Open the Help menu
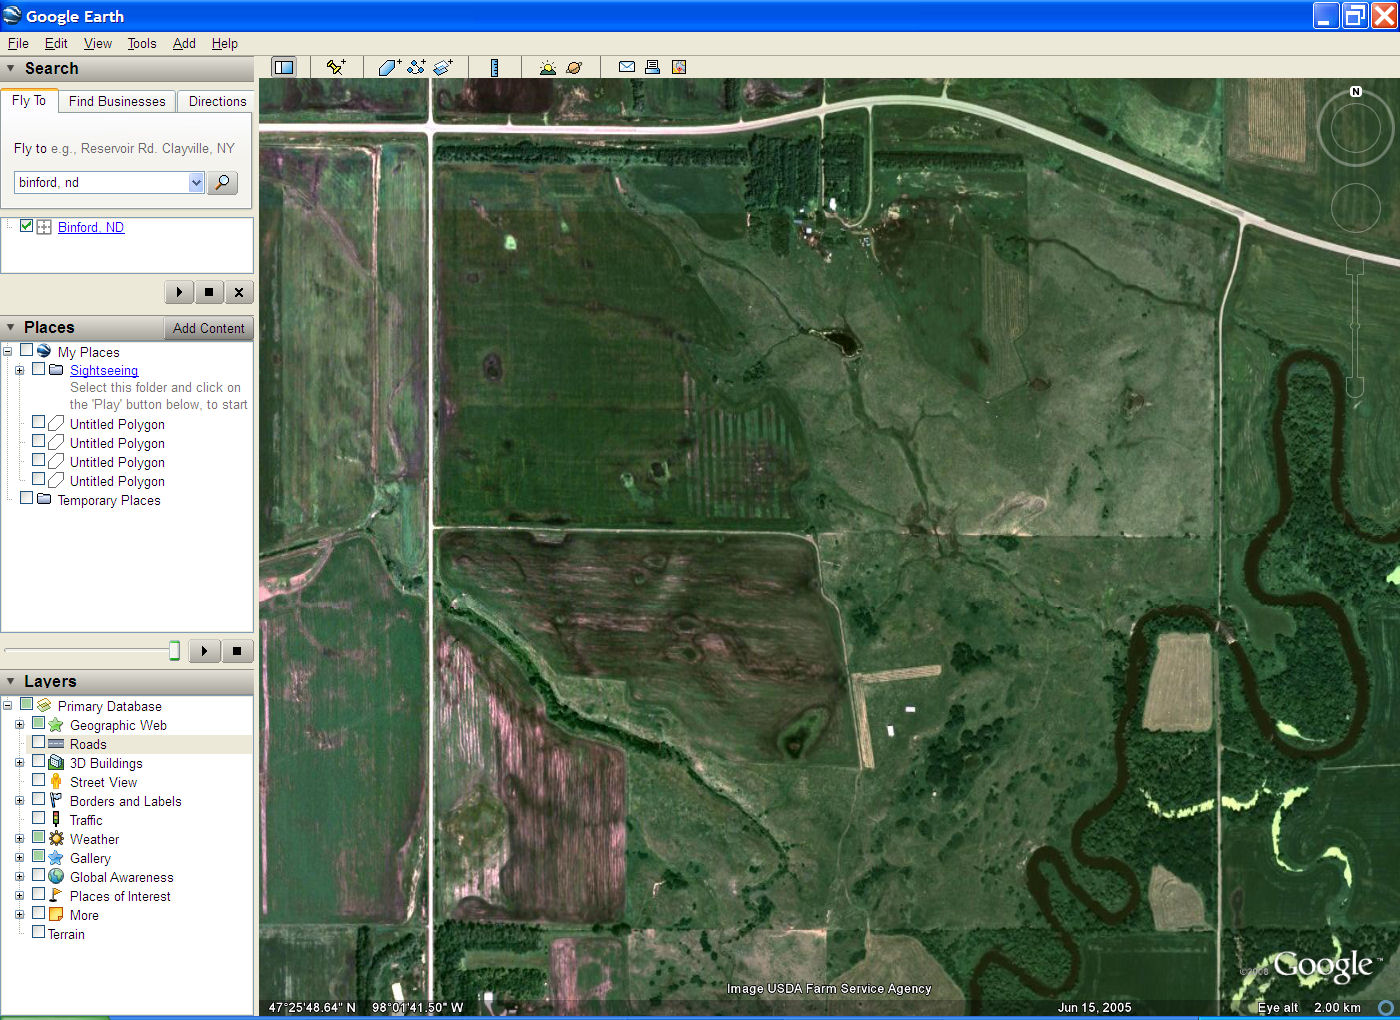Image resolution: width=1400 pixels, height=1020 pixels. (225, 43)
